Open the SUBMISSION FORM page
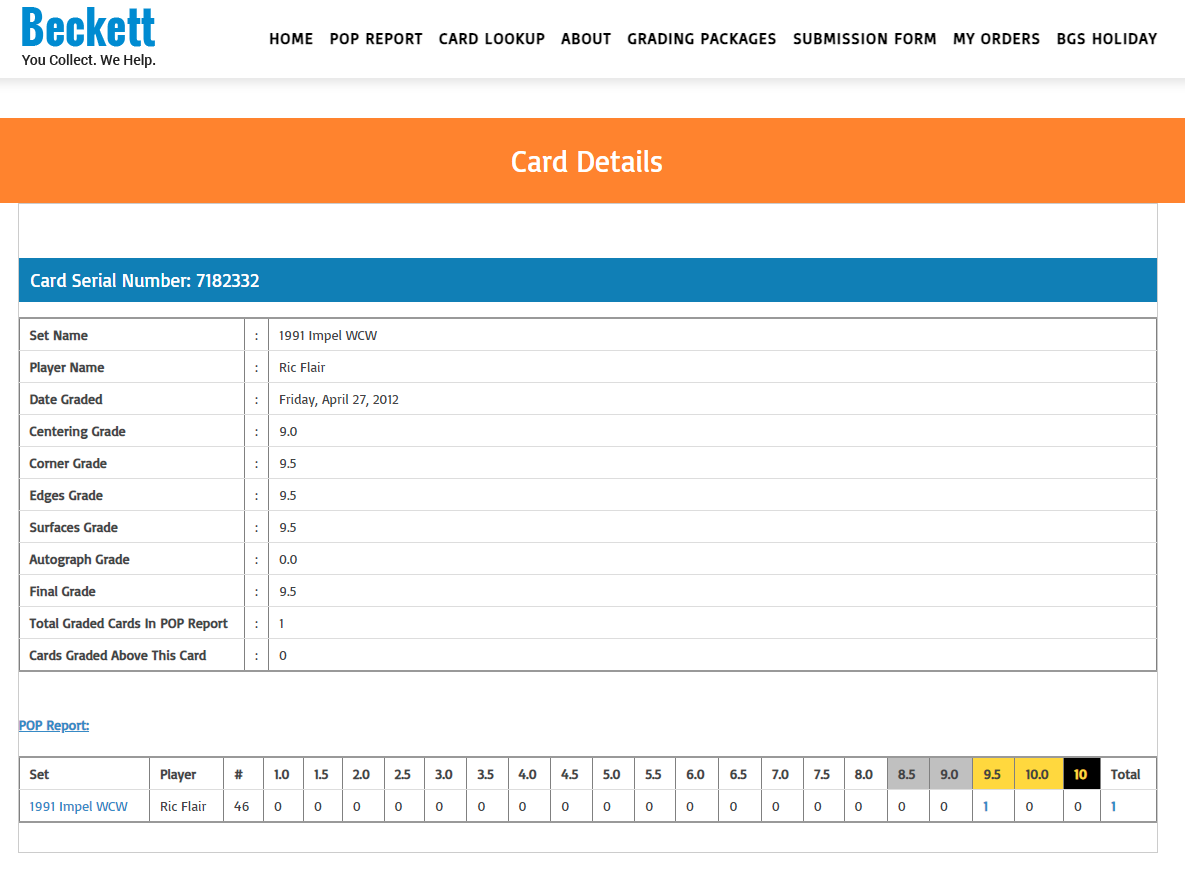1185x873 pixels. pos(865,39)
